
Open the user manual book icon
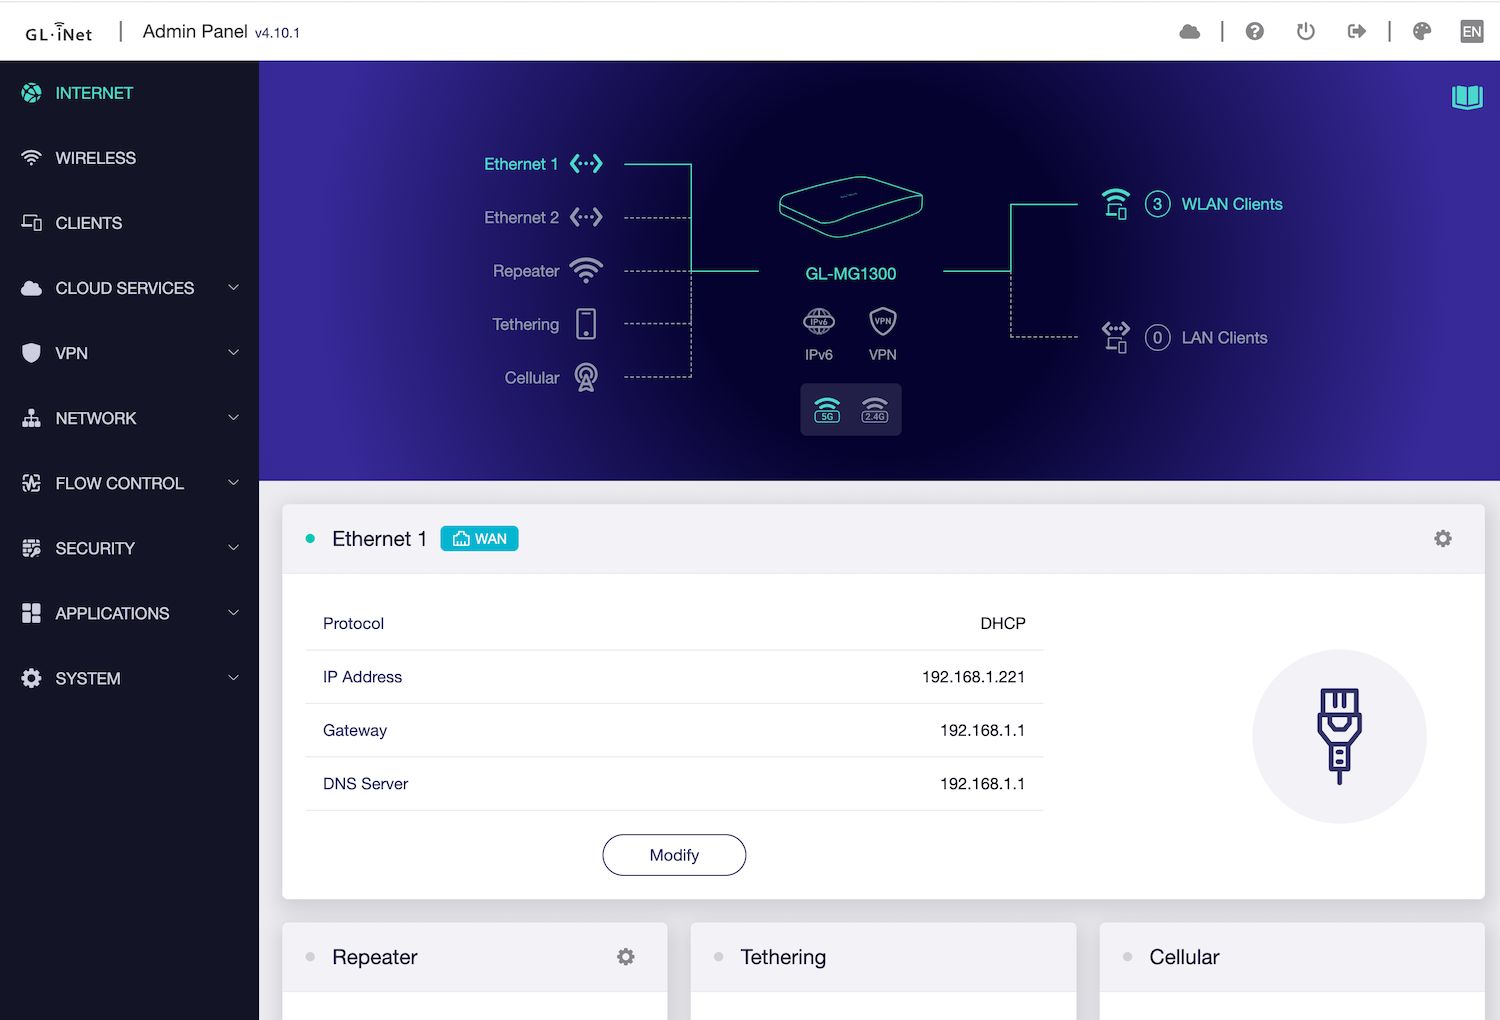(x=1467, y=97)
